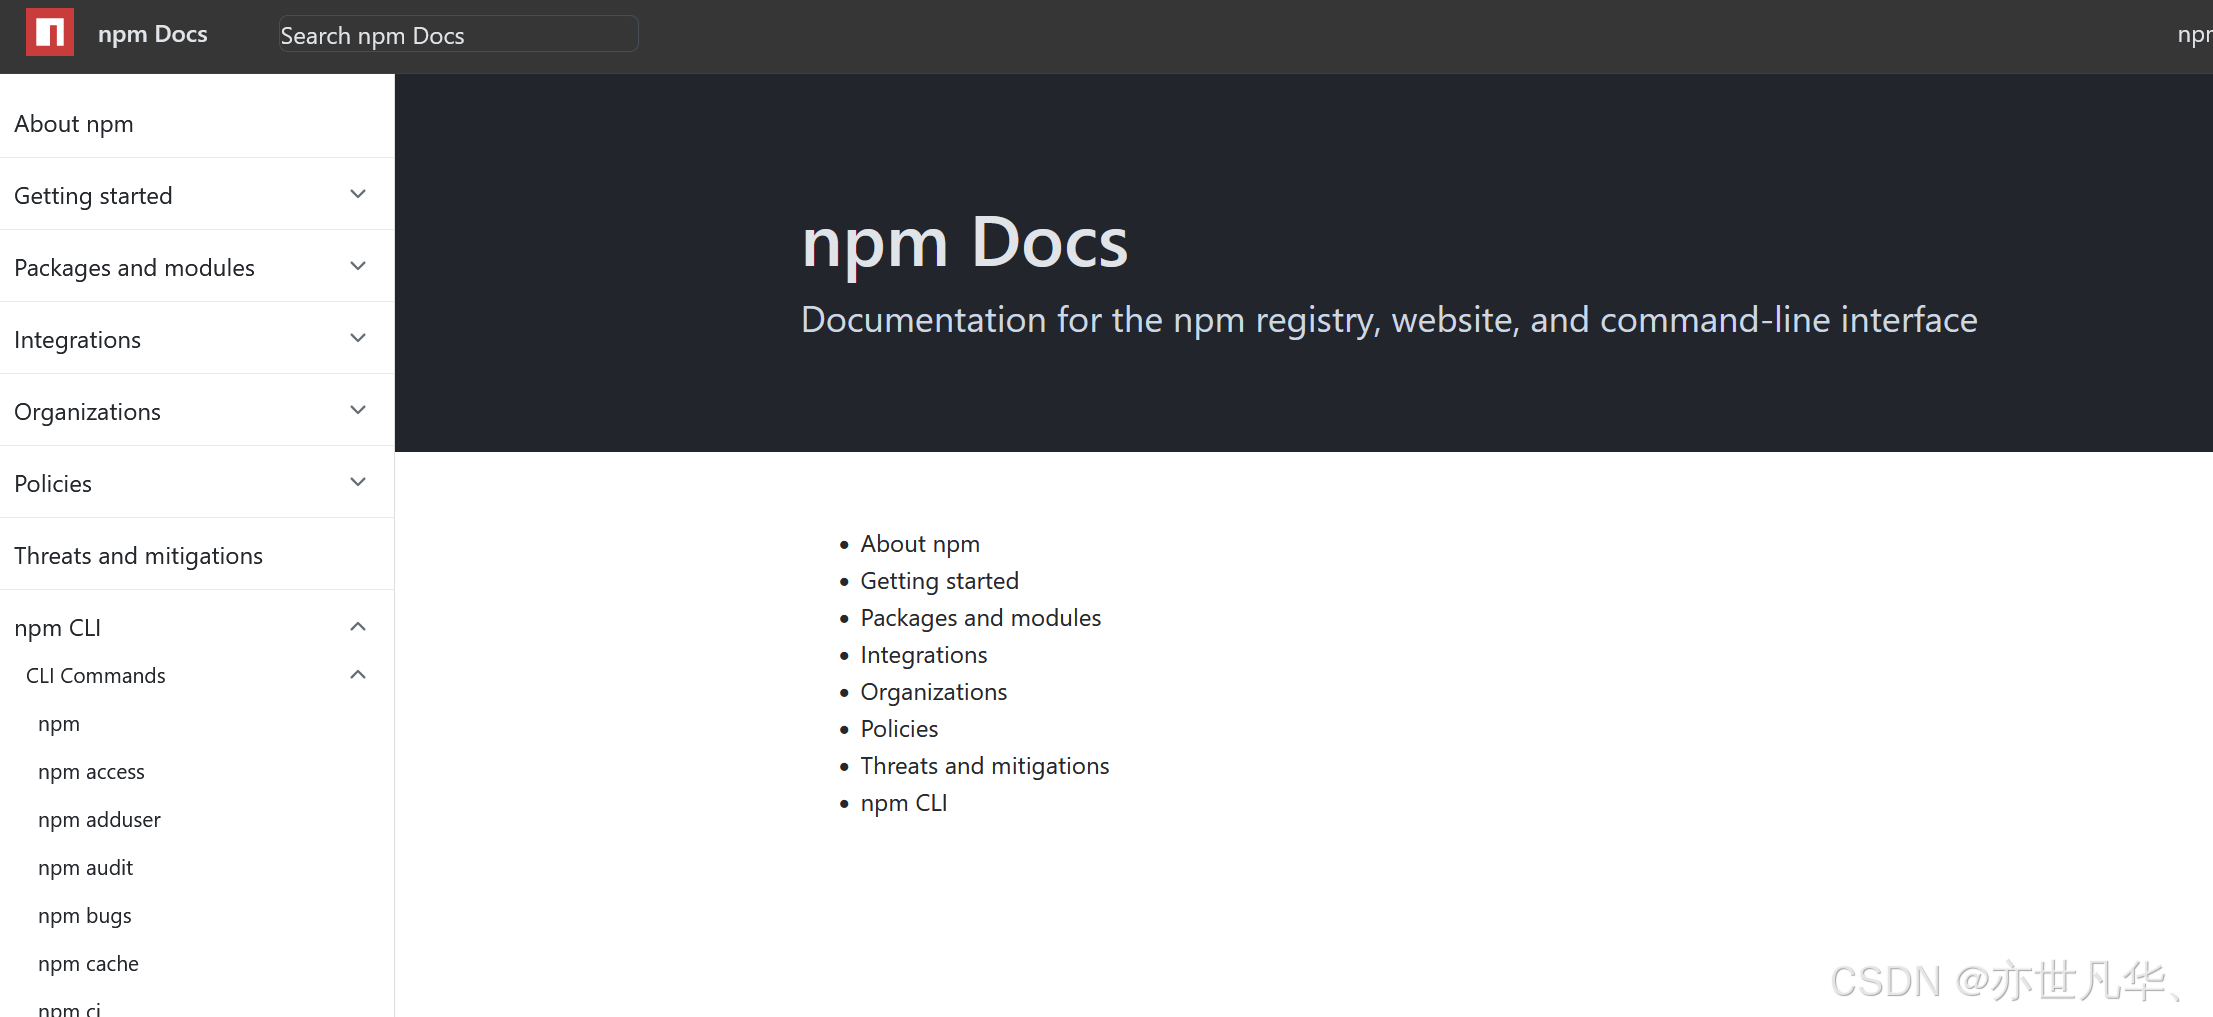Expand the Getting started chevron
Viewport: 2213px width, 1017px height.
pos(358,194)
